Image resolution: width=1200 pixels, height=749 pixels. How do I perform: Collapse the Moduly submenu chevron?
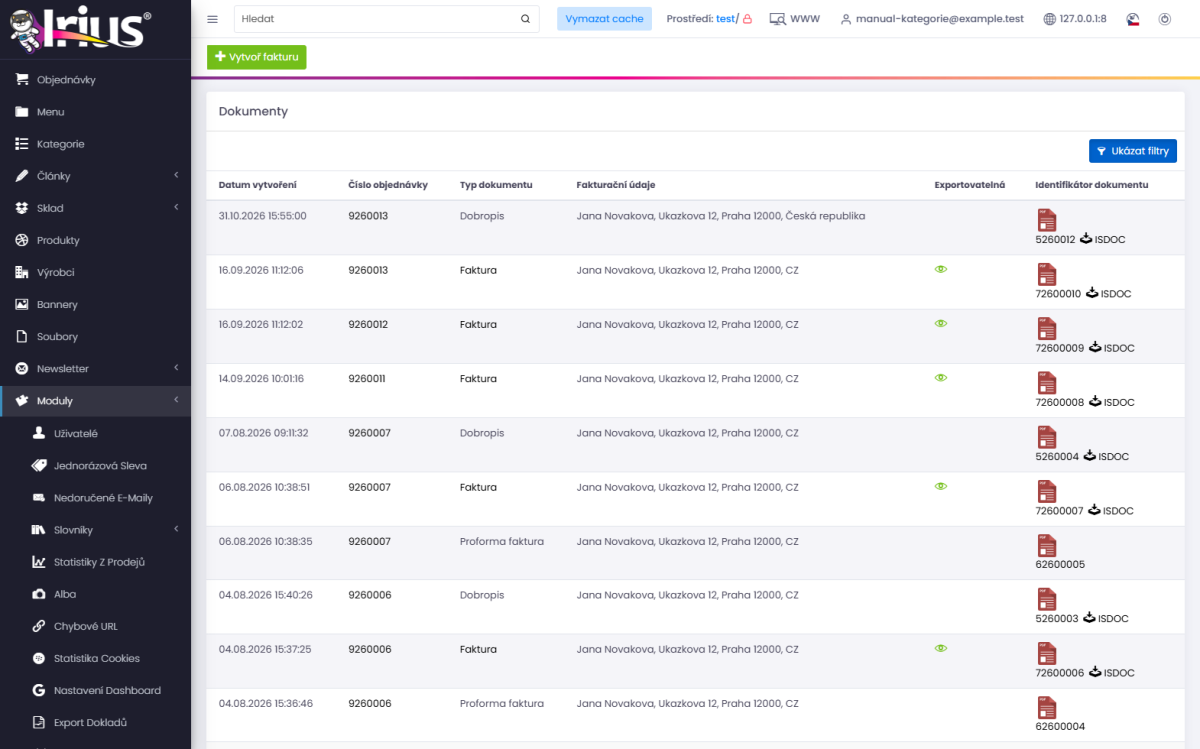pos(176,401)
